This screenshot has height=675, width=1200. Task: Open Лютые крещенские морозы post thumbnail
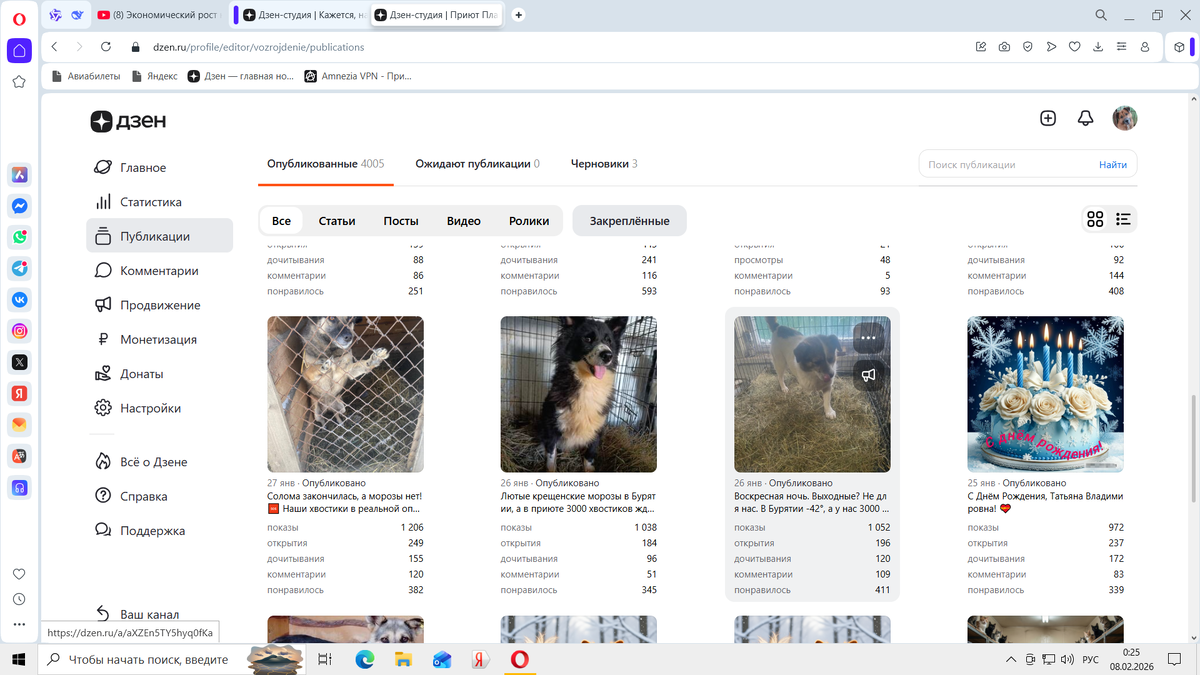(x=579, y=394)
